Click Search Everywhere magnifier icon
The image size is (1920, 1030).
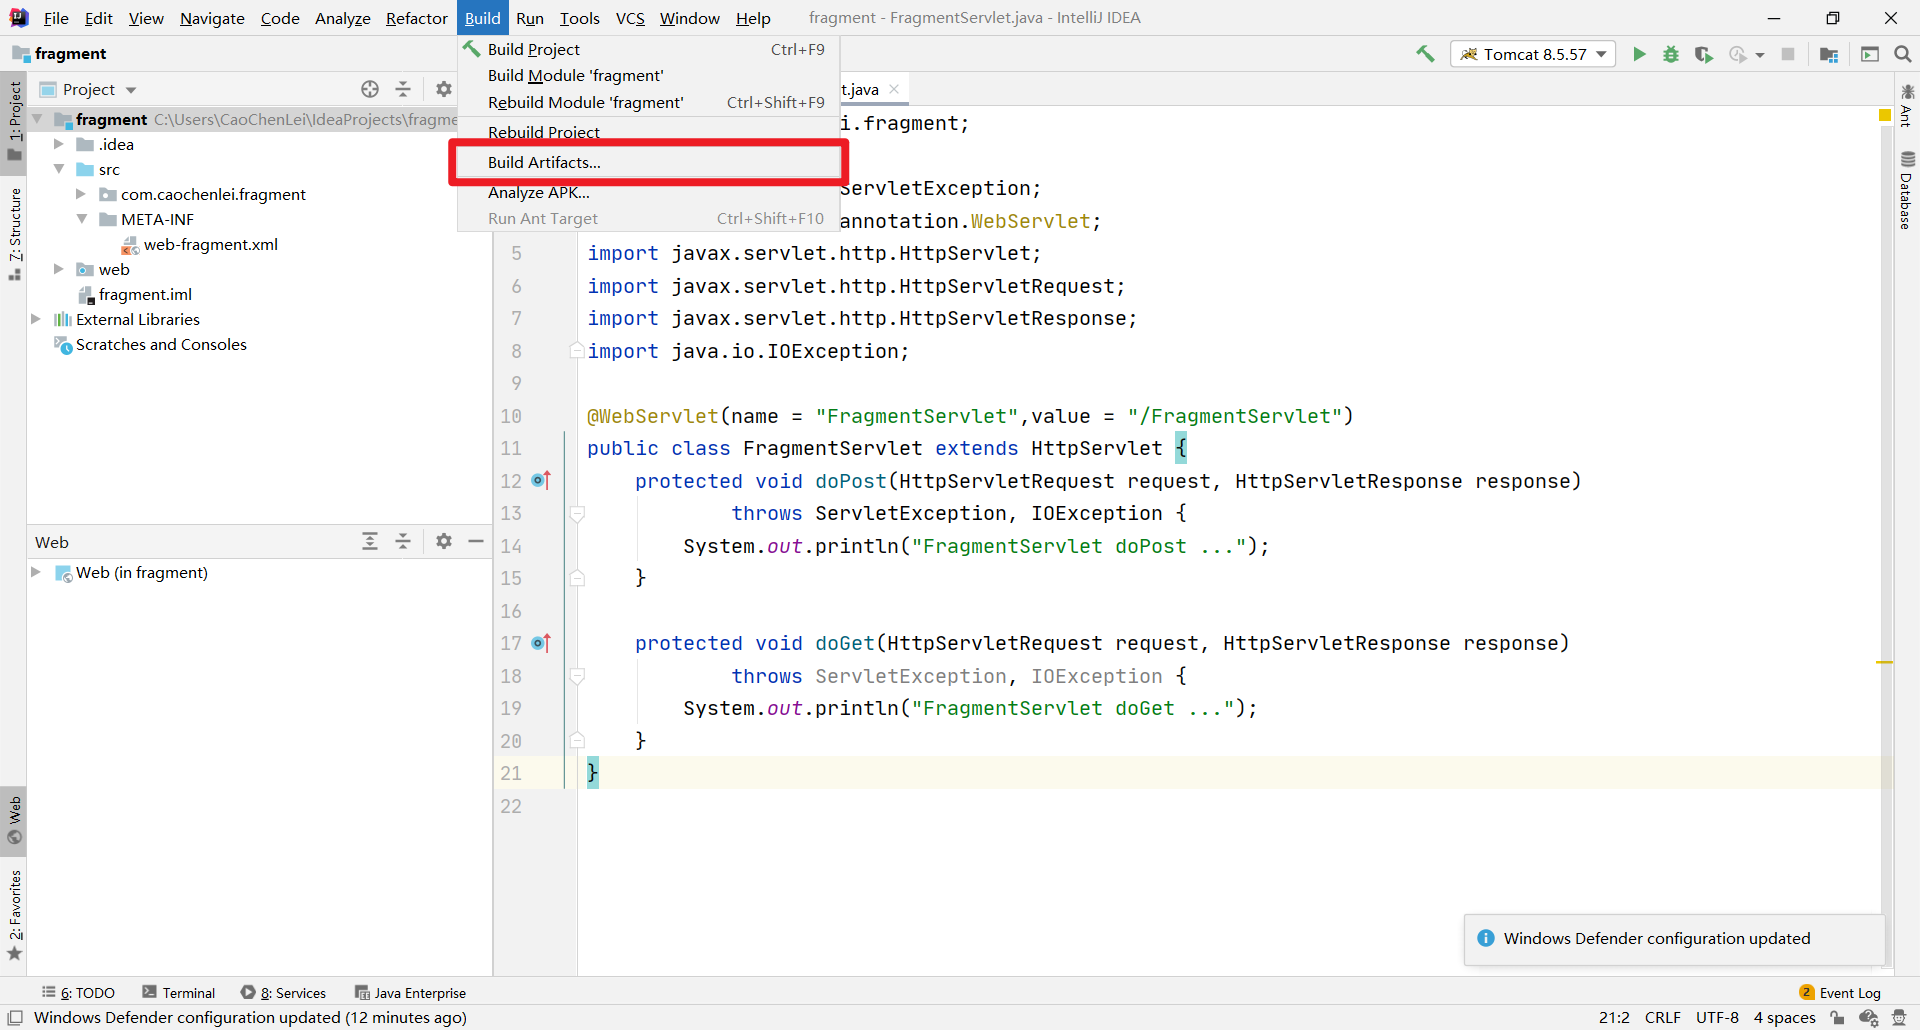click(x=1903, y=54)
